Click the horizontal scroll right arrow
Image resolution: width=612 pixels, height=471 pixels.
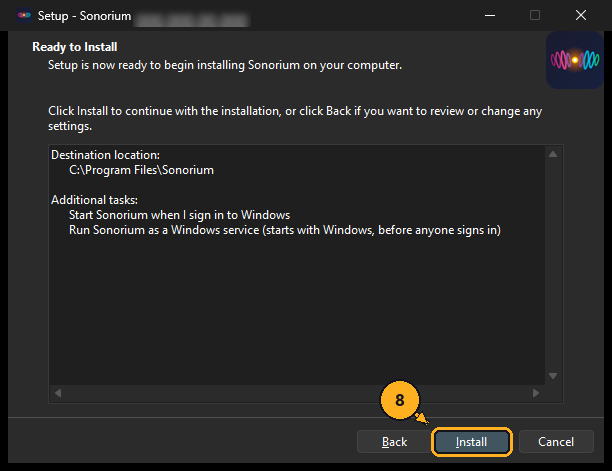536,393
